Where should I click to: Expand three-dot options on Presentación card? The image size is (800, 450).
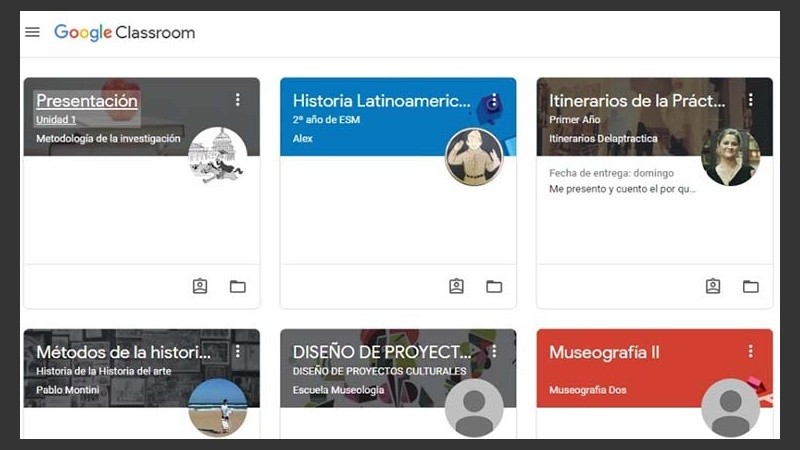(237, 100)
